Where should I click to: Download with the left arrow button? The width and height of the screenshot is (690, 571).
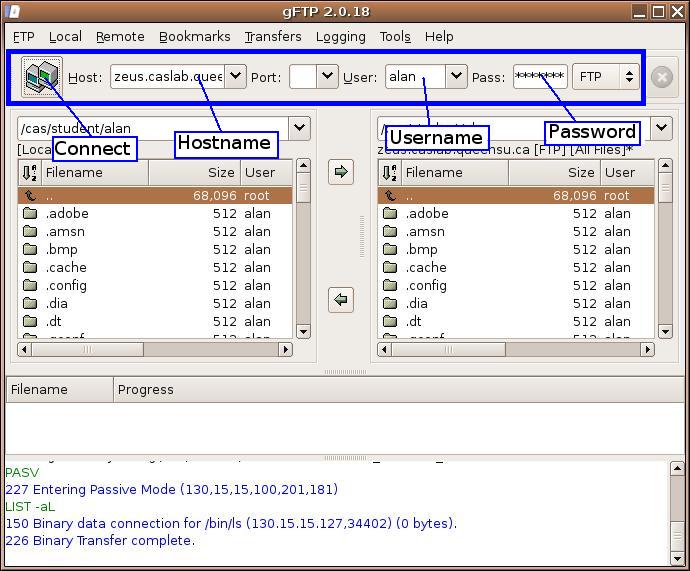[341, 300]
